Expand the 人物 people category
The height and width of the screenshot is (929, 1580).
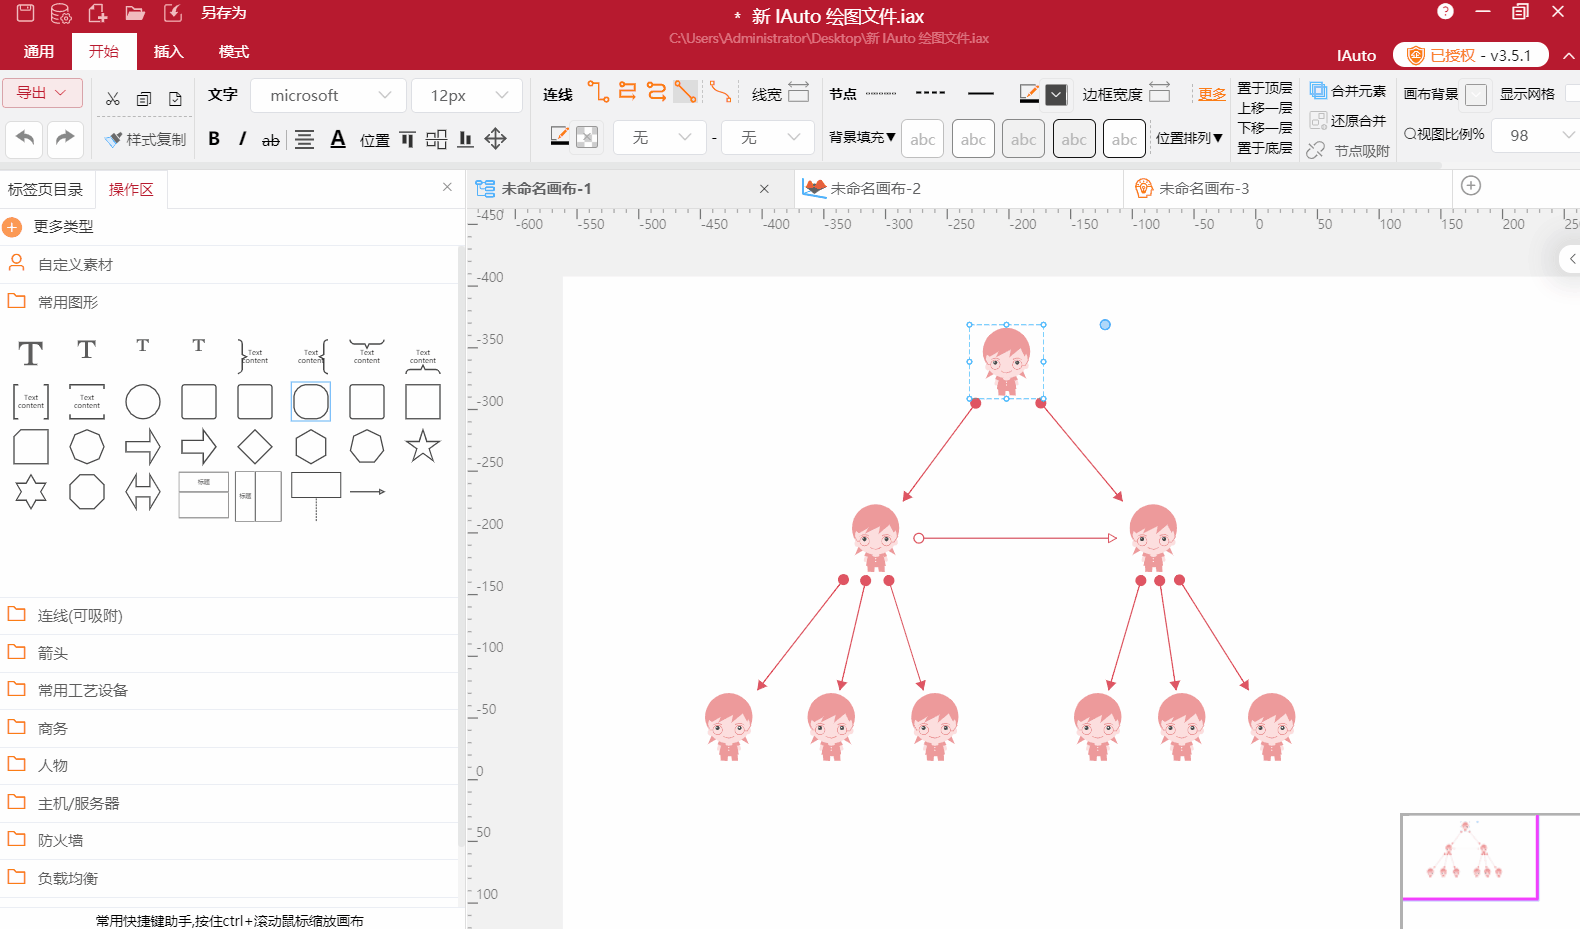[229, 765]
